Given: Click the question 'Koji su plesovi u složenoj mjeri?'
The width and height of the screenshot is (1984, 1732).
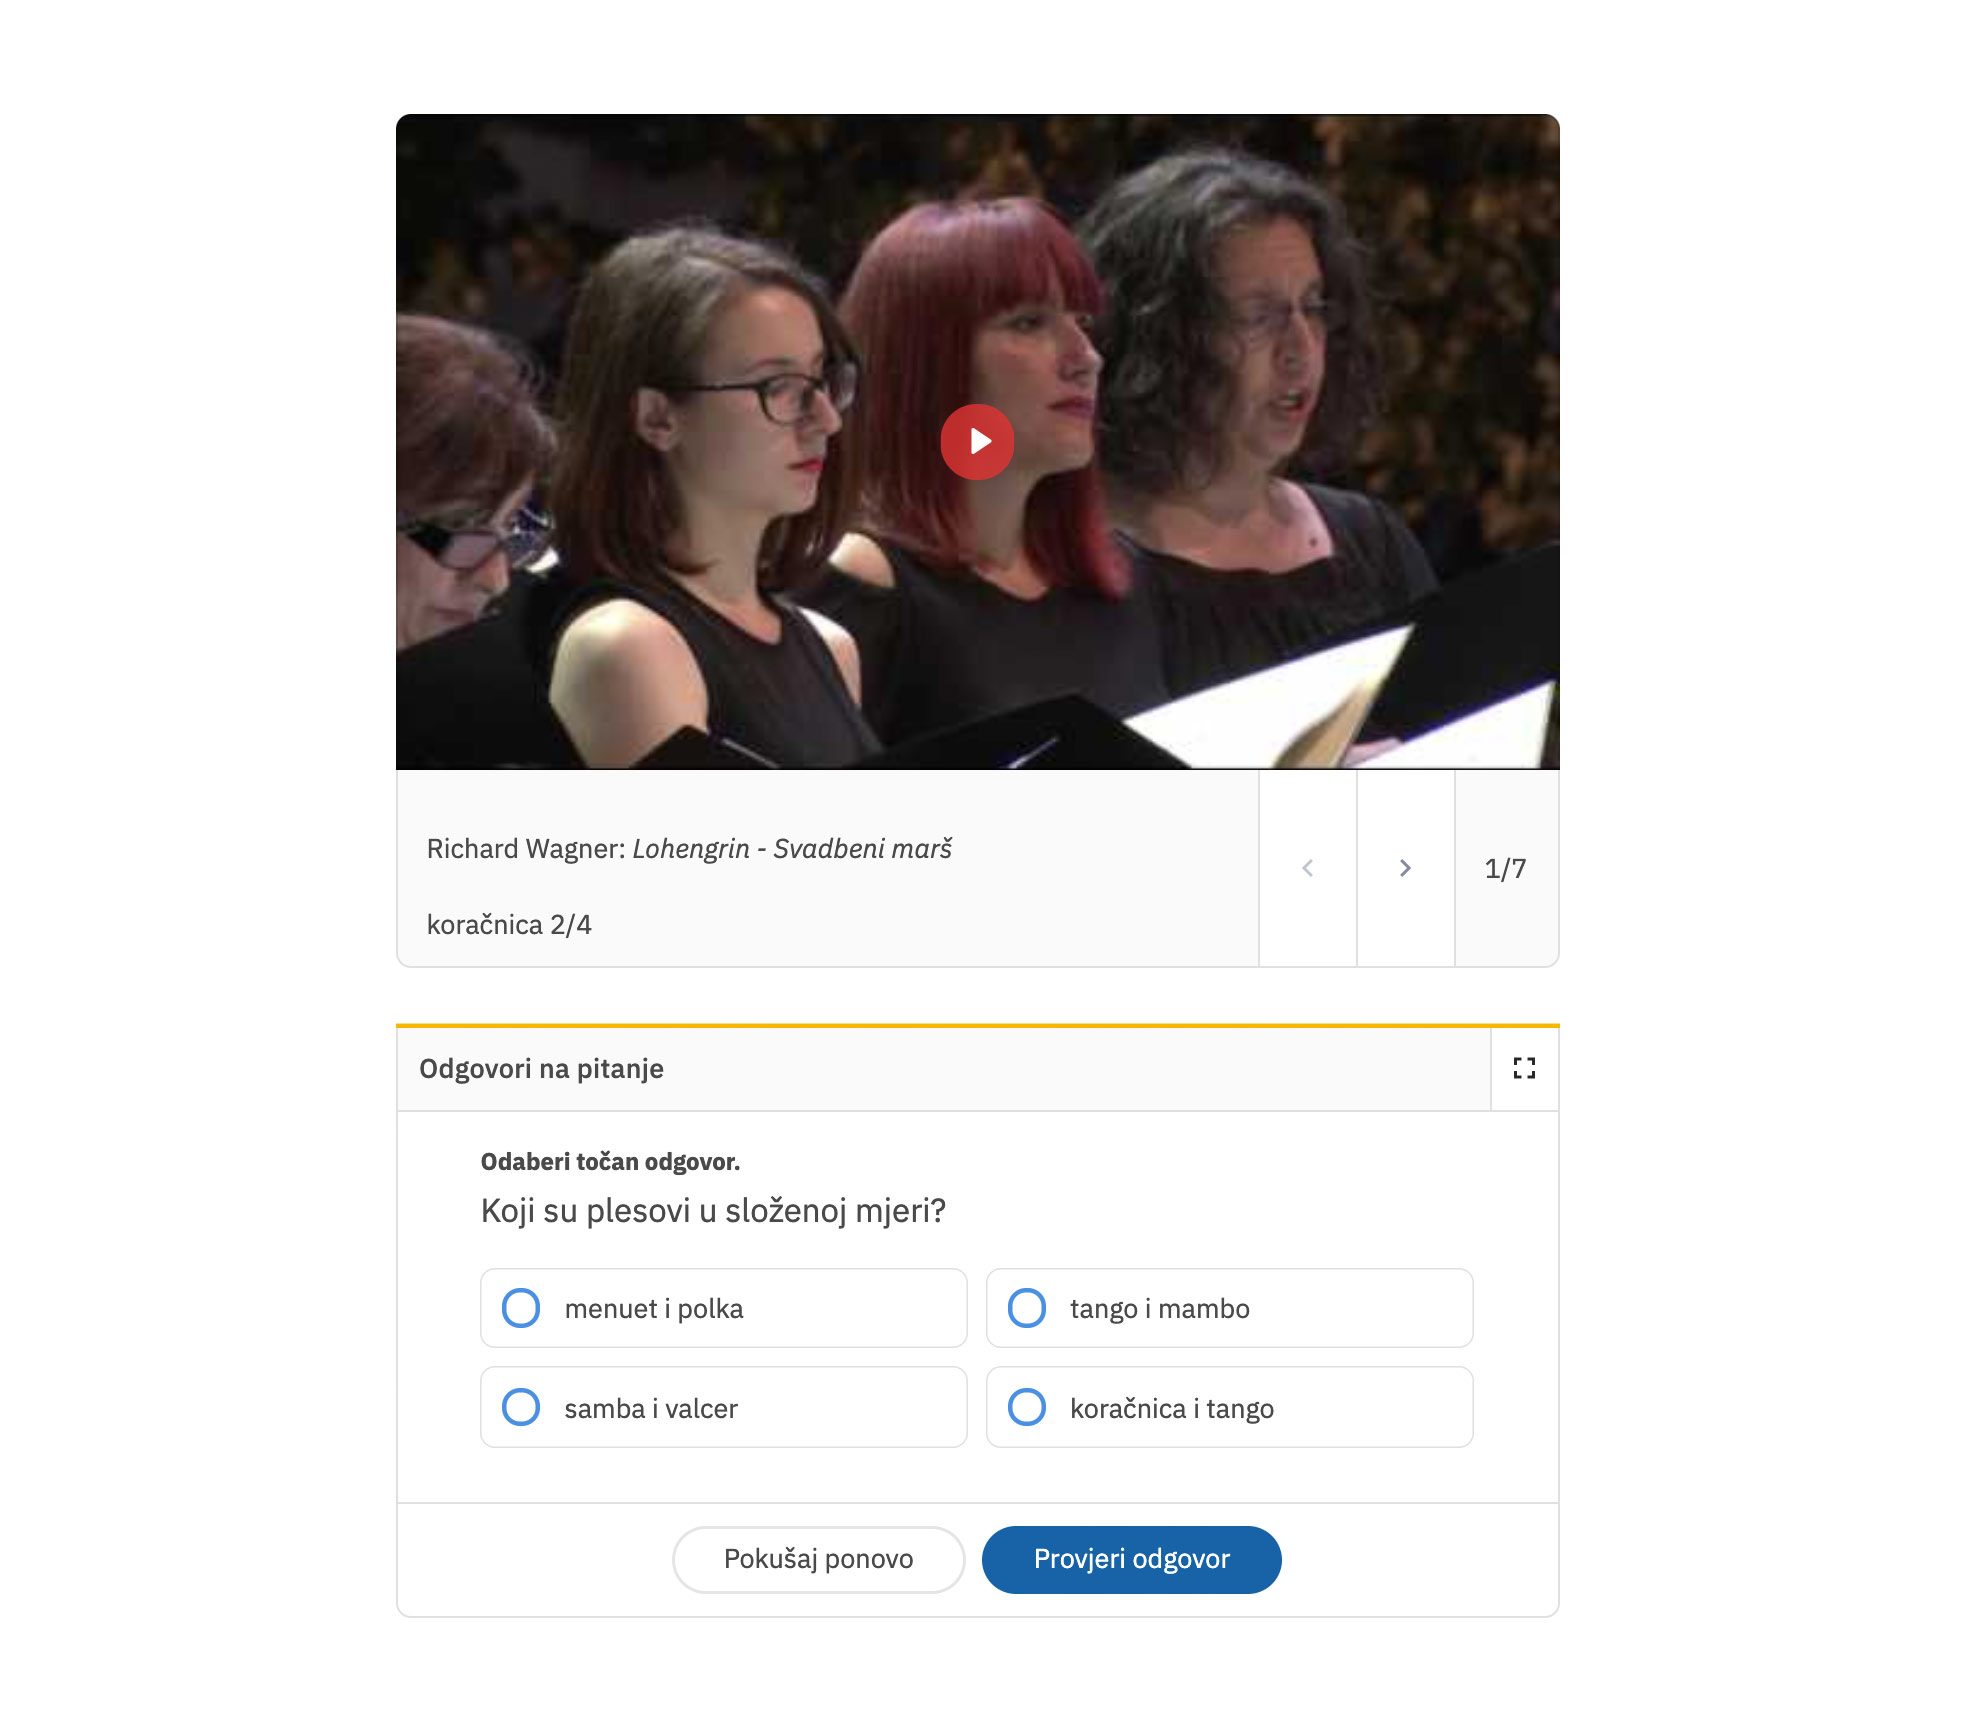Looking at the screenshot, I should (713, 1210).
